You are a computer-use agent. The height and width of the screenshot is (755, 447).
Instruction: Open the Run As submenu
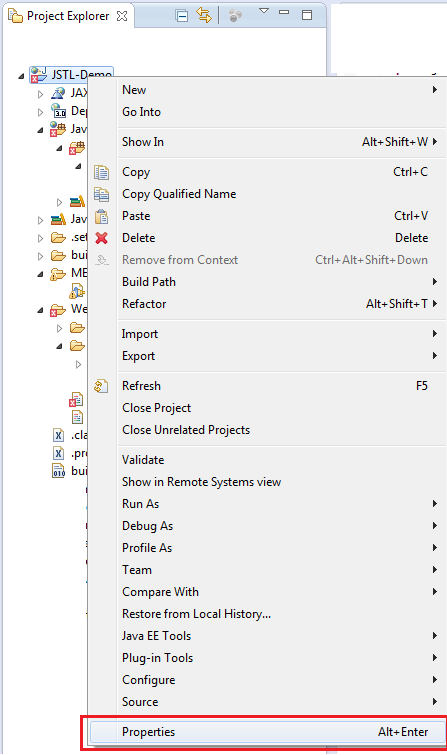pyautogui.click(x=267, y=504)
